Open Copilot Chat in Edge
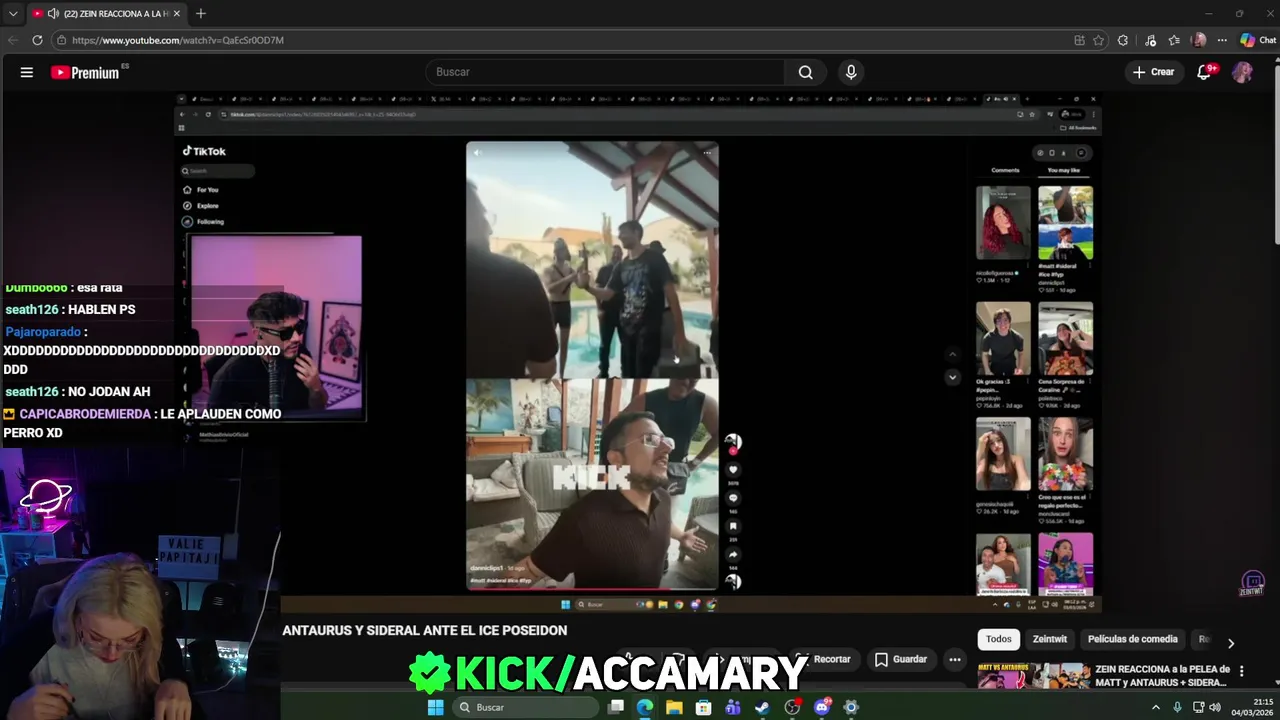Image resolution: width=1280 pixels, height=720 pixels. (x=1257, y=40)
